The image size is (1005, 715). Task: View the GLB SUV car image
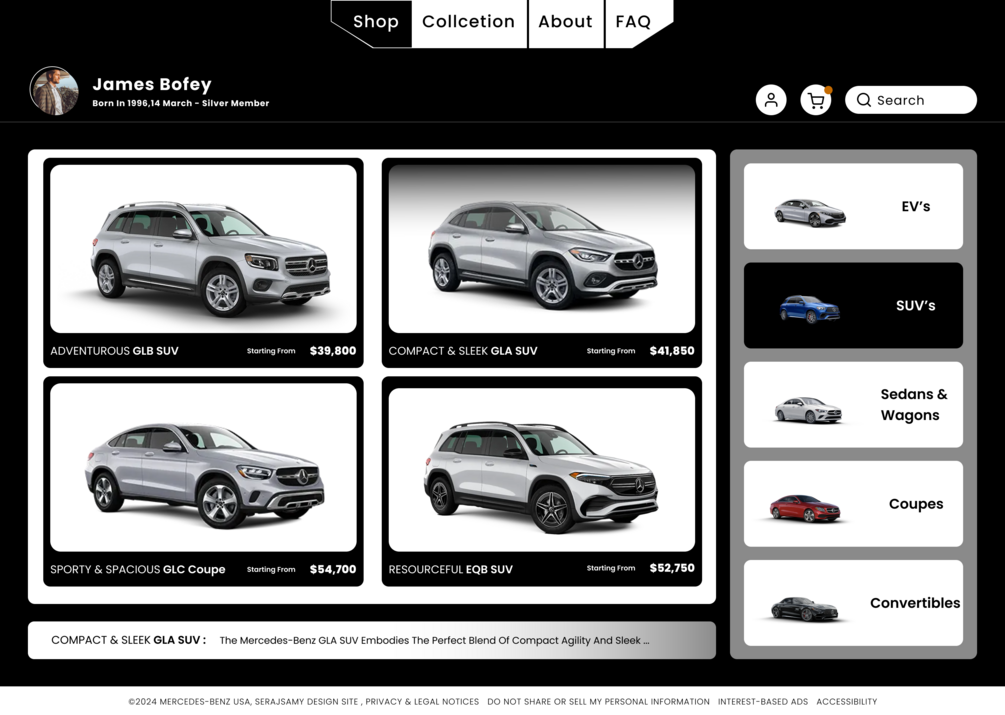pos(203,249)
